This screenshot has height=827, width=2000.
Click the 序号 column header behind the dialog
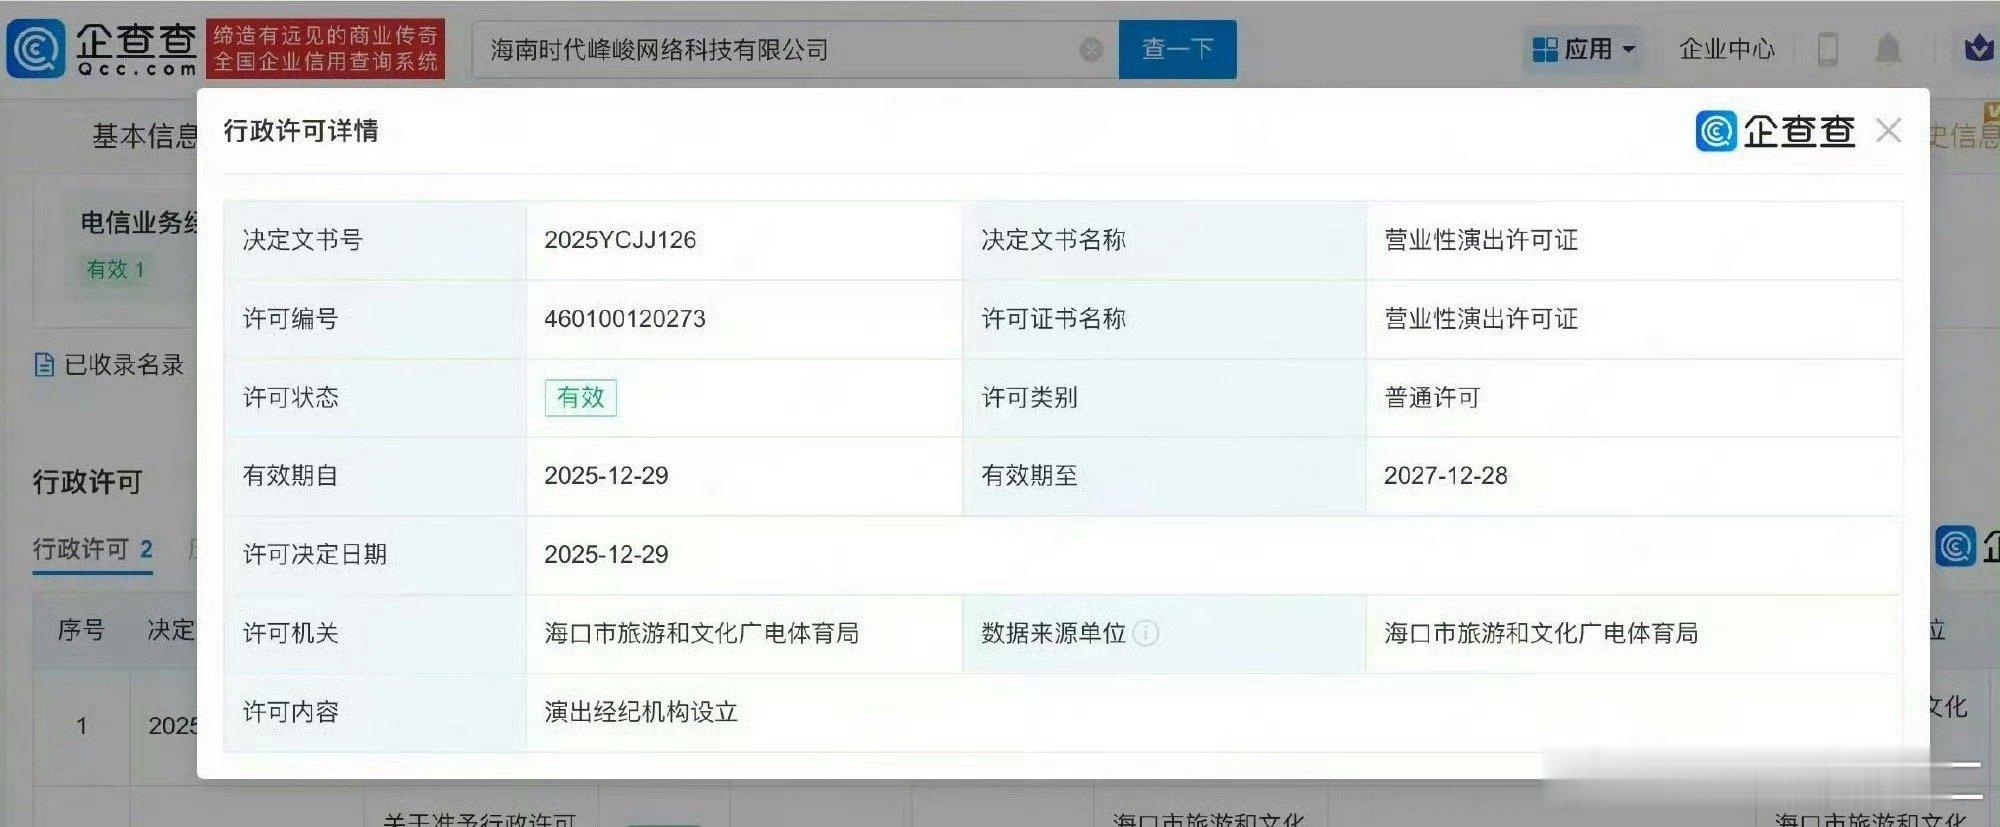(x=81, y=630)
